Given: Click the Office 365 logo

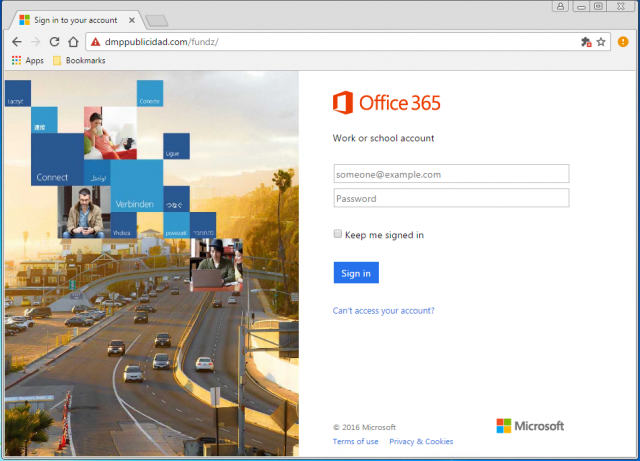Looking at the screenshot, I should pyautogui.click(x=387, y=102).
